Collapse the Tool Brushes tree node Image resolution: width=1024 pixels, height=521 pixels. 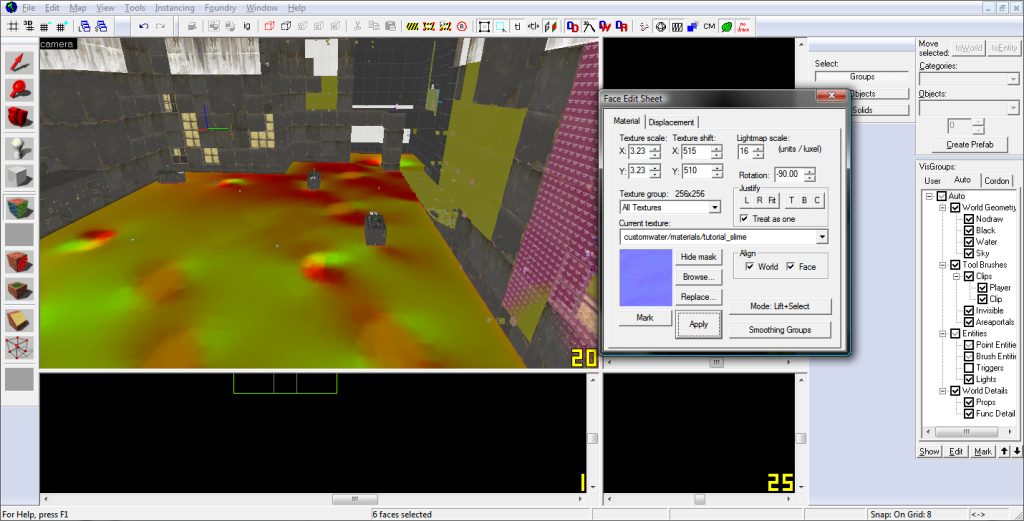[943, 265]
